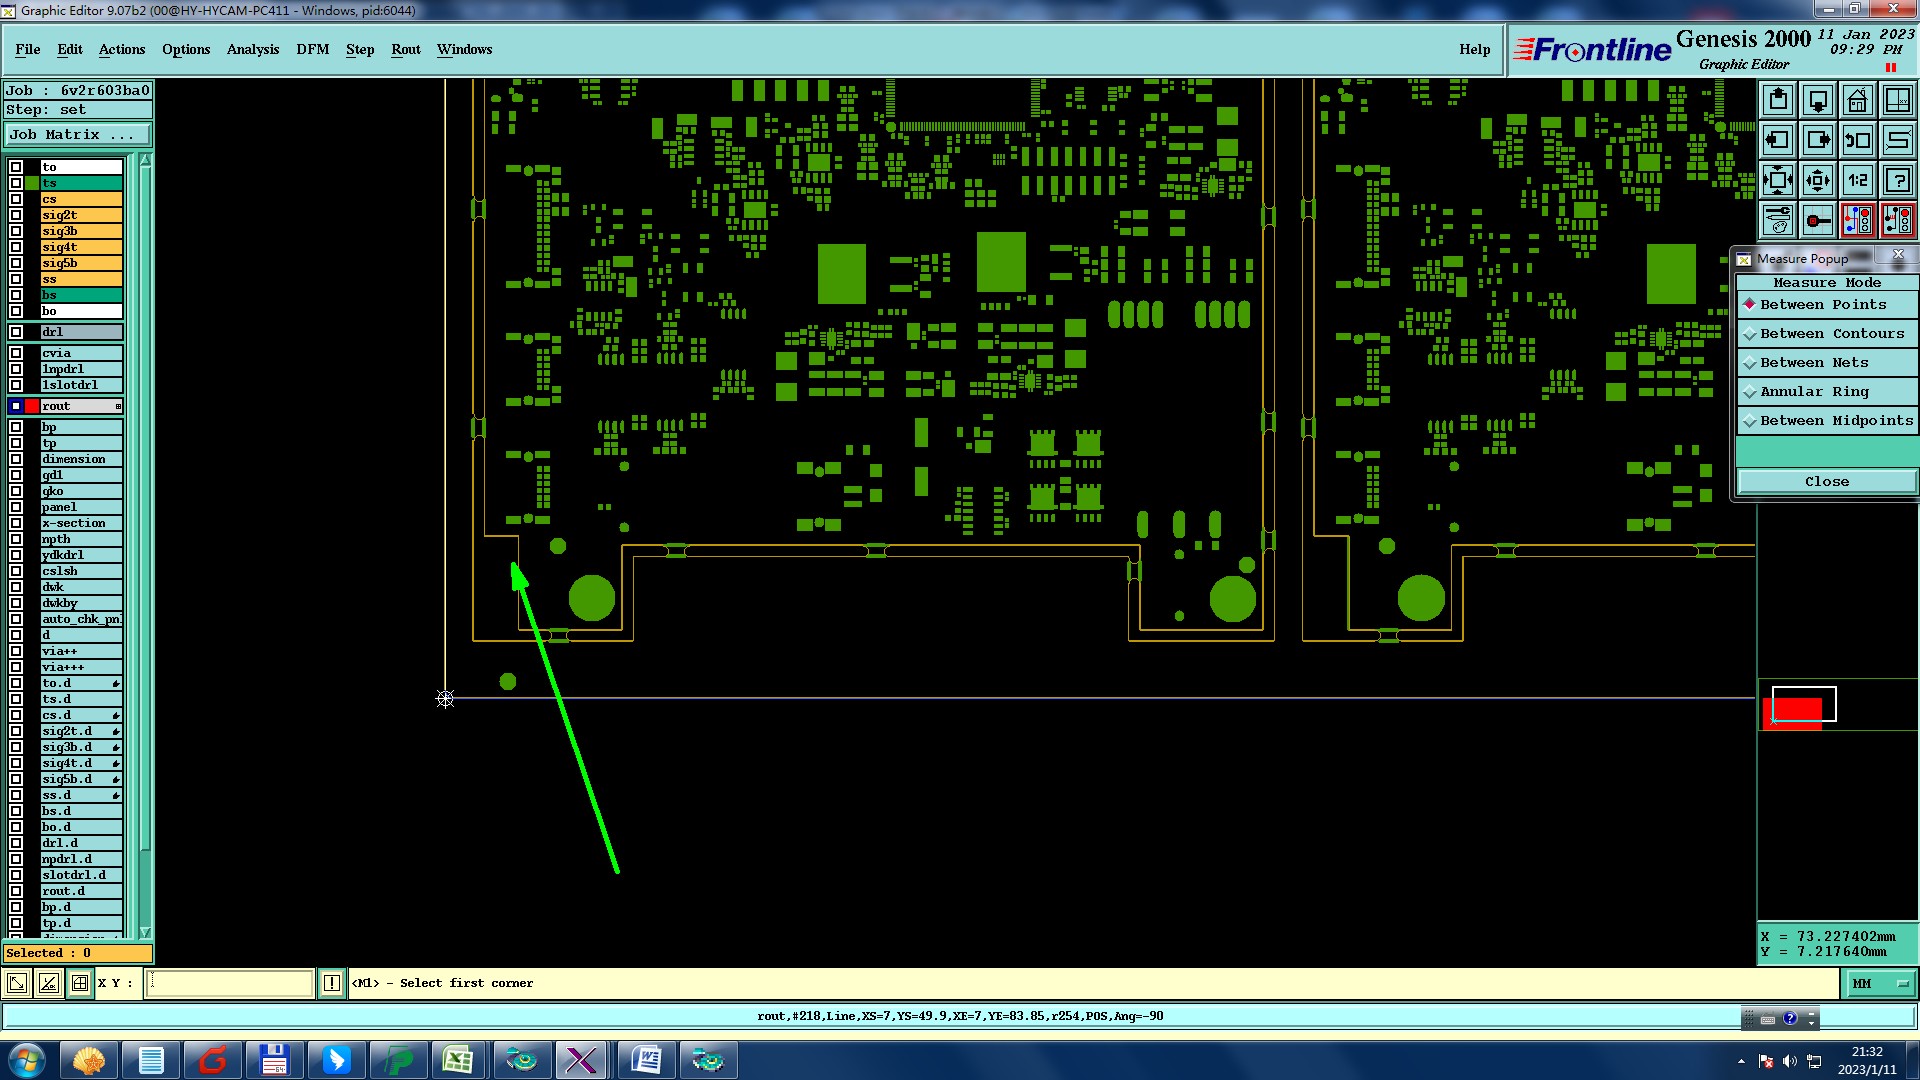Click the exclamation icon beside coordinate field
The height and width of the screenshot is (1080, 1920).
coord(332,983)
